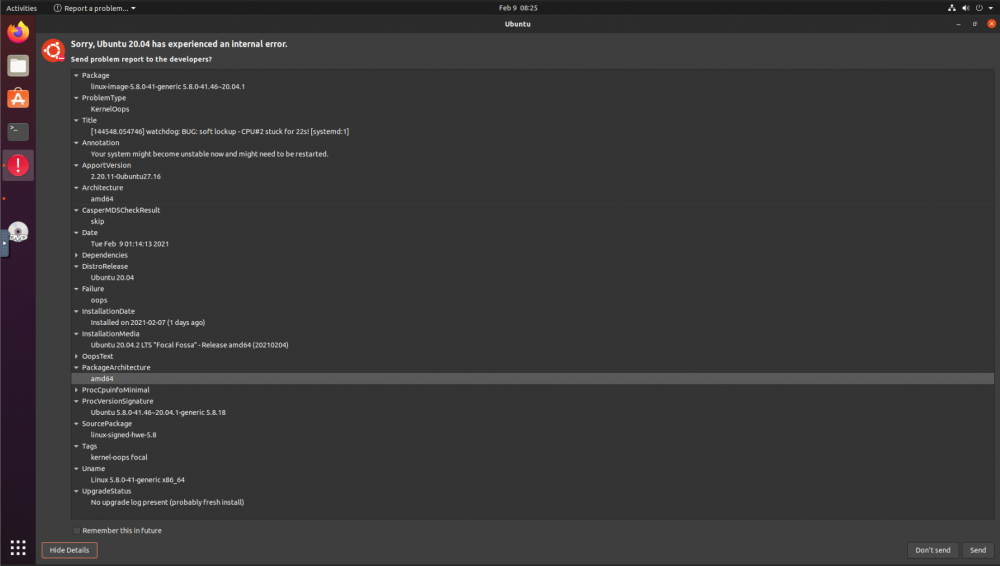This screenshot has height=566, width=1000.
Task: Select the Installed on 2021-02-07 row
Action: [x=533, y=322]
